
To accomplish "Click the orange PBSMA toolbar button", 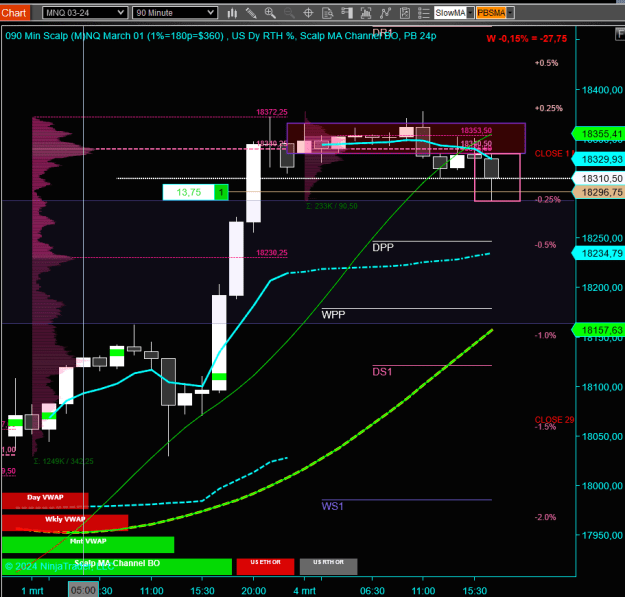I will coord(491,13).
